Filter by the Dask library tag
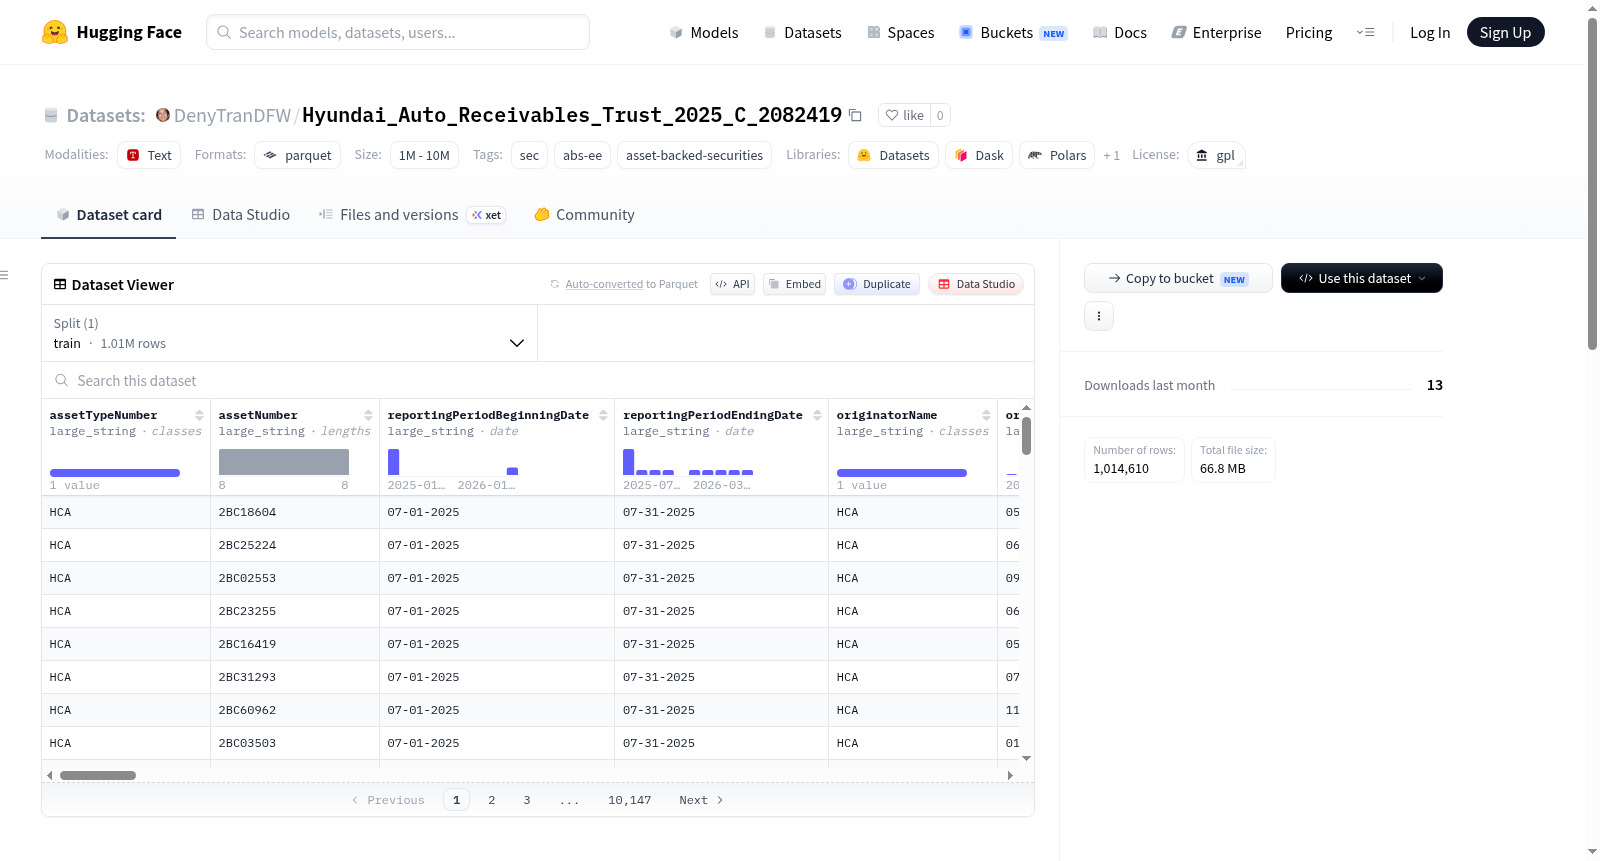The width and height of the screenshot is (1600, 861). coord(979,155)
